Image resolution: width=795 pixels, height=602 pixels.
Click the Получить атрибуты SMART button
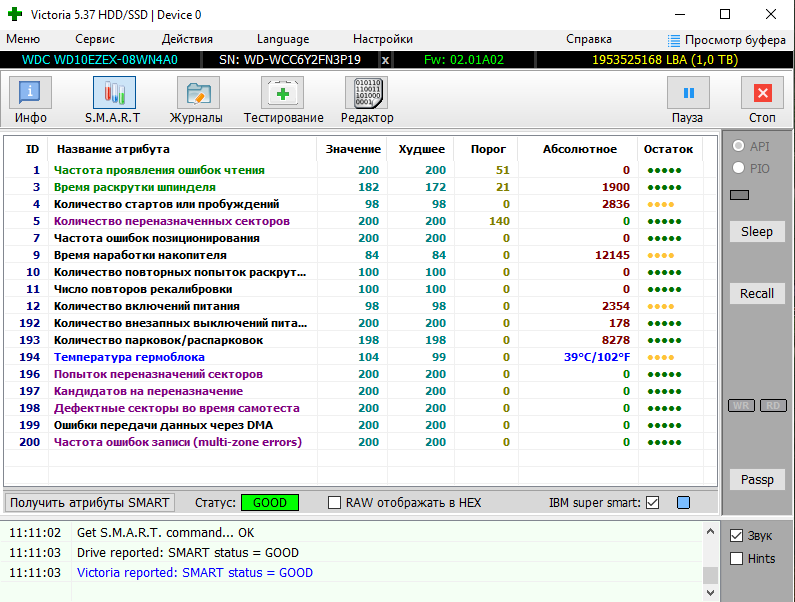click(90, 502)
